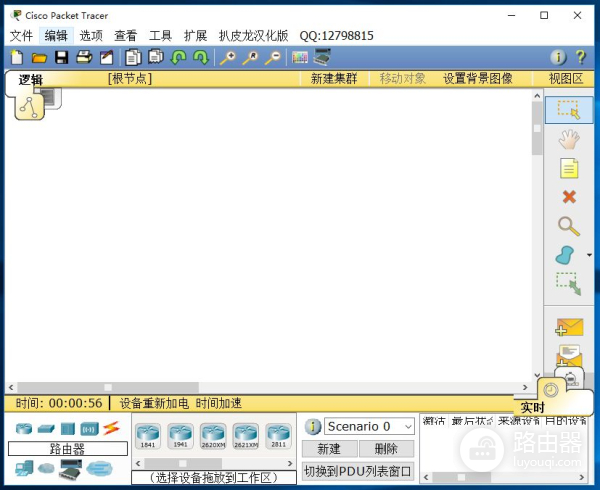The height and width of the screenshot is (490, 600).
Task: Switch to the 逻辑 workspace tab
Action: 31,80
